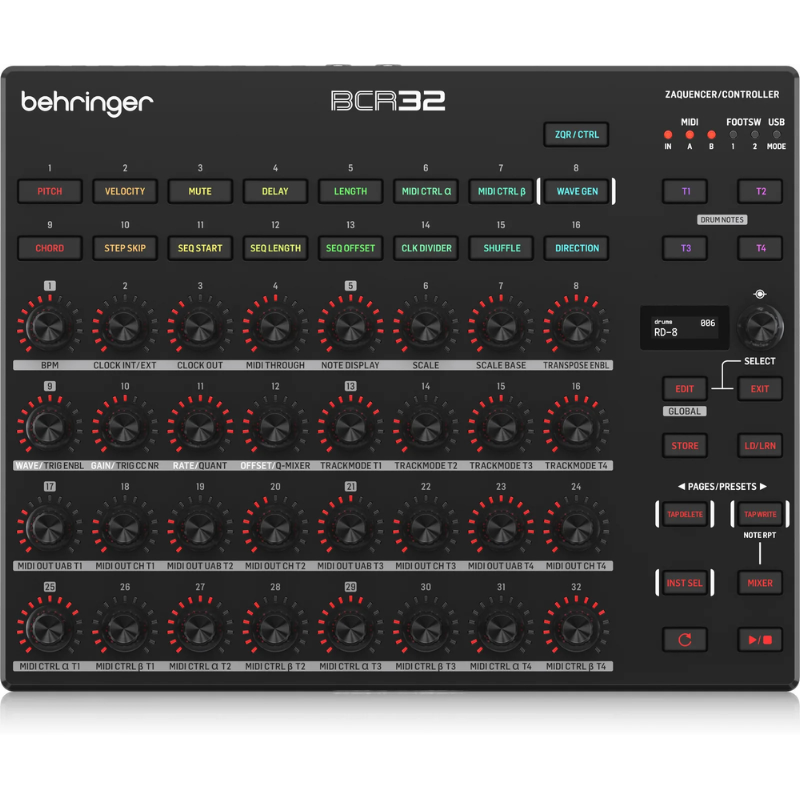Click the MIDI THROUGH knob 4
The width and height of the screenshot is (800, 800).
[274, 326]
